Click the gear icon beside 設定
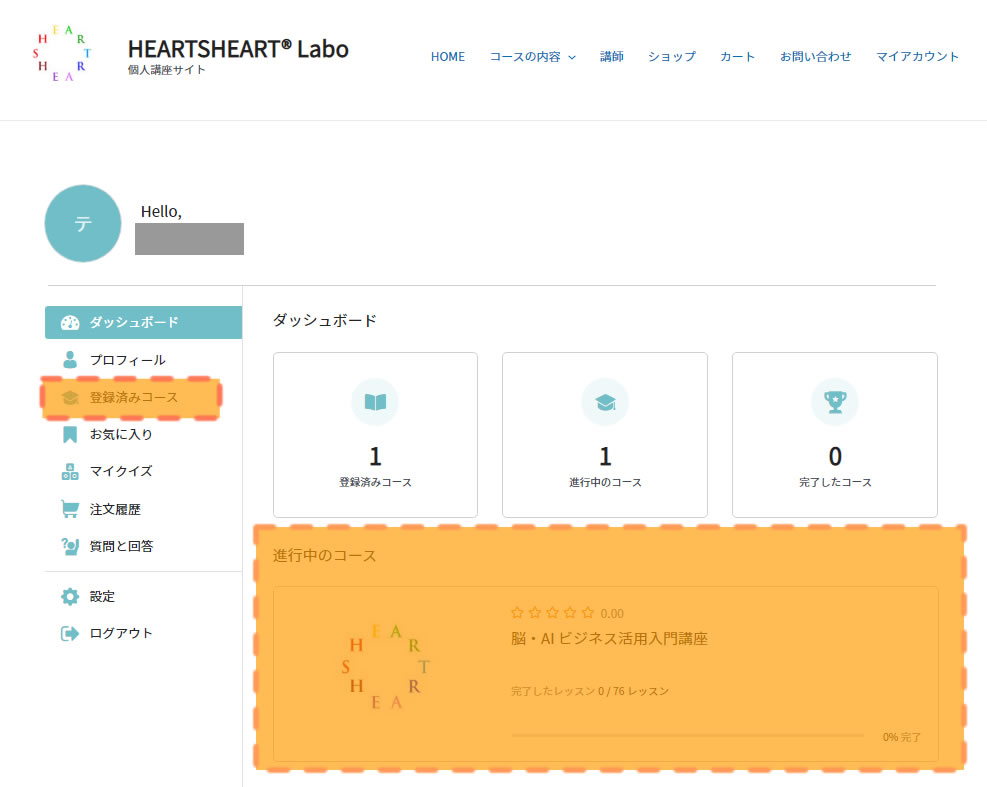Image resolution: width=987 pixels, height=787 pixels. (70, 596)
